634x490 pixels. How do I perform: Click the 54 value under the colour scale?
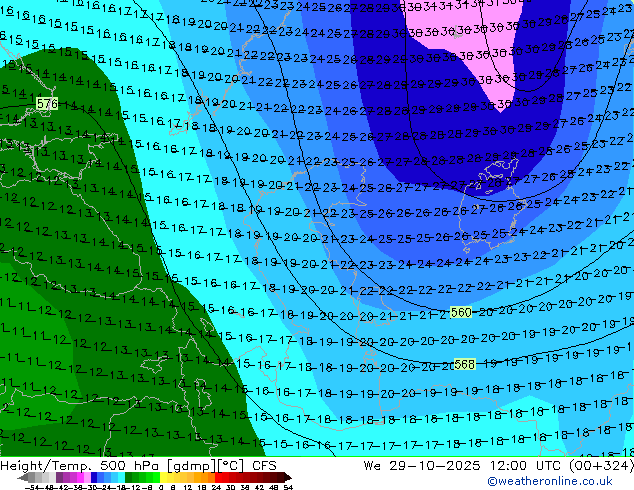(x=288, y=487)
